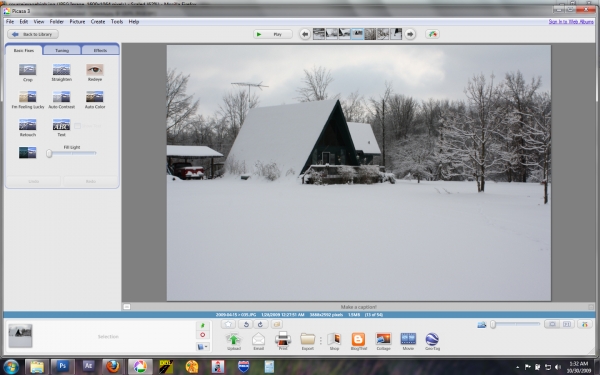Open the Help menu

point(134,22)
